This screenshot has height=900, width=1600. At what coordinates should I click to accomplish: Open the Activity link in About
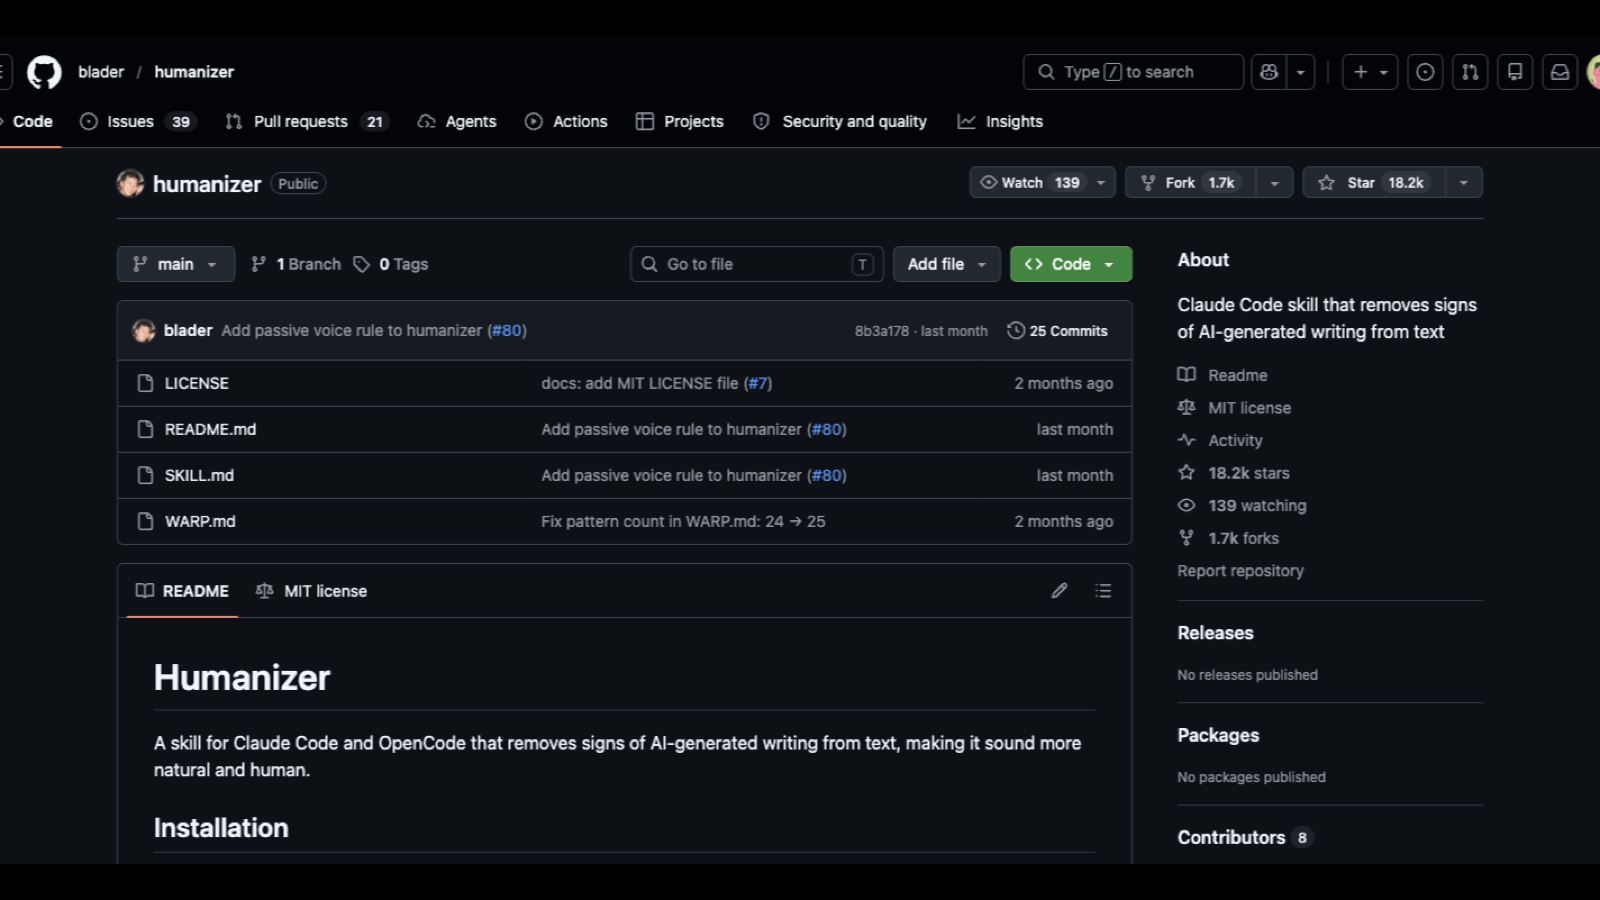click(x=1220, y=440)
